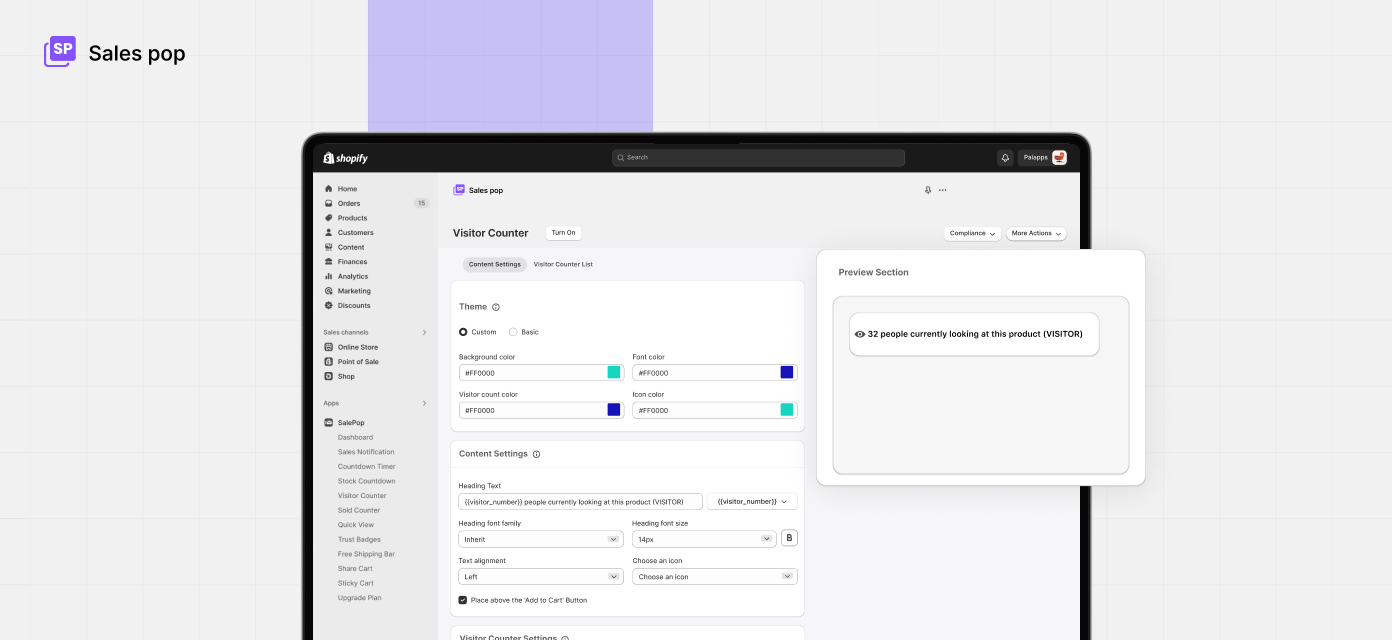Screen dimensions: 1392x640
Task: Open Sticky Cart in the sidebar
Action: (356, 583)
